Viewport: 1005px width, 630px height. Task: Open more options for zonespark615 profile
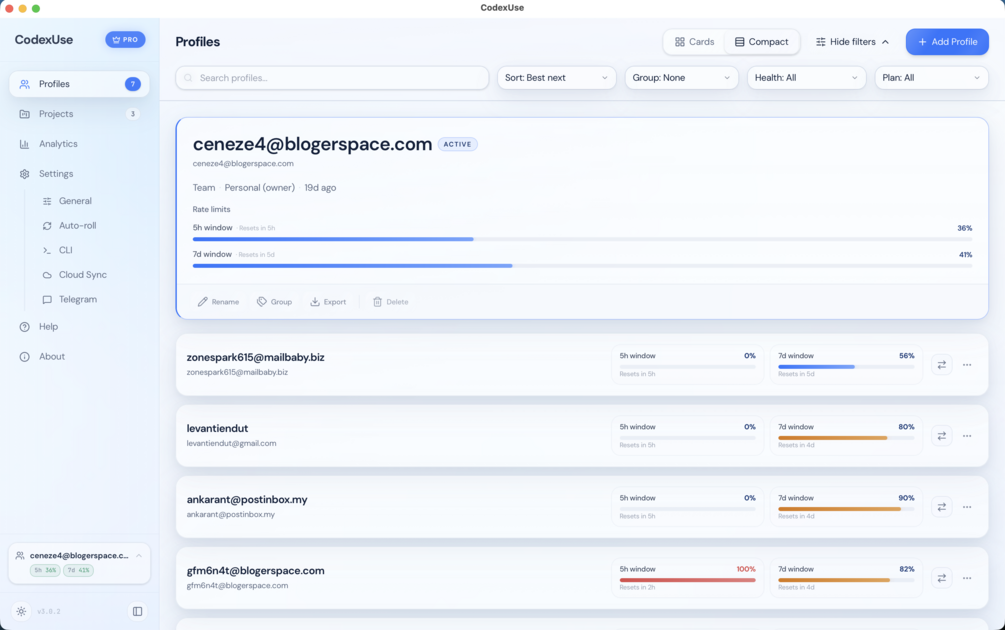(967, 365)
